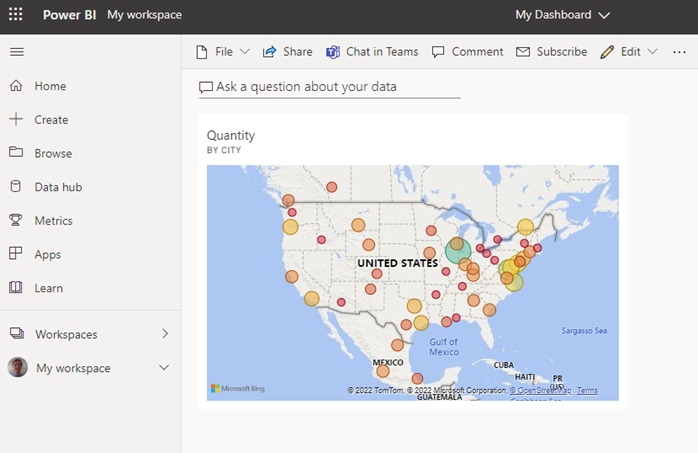The width and height of the screenshot is (698, 453).
Task: Click the Data hub cylinder icon
Action: click(x=16, y=186)
